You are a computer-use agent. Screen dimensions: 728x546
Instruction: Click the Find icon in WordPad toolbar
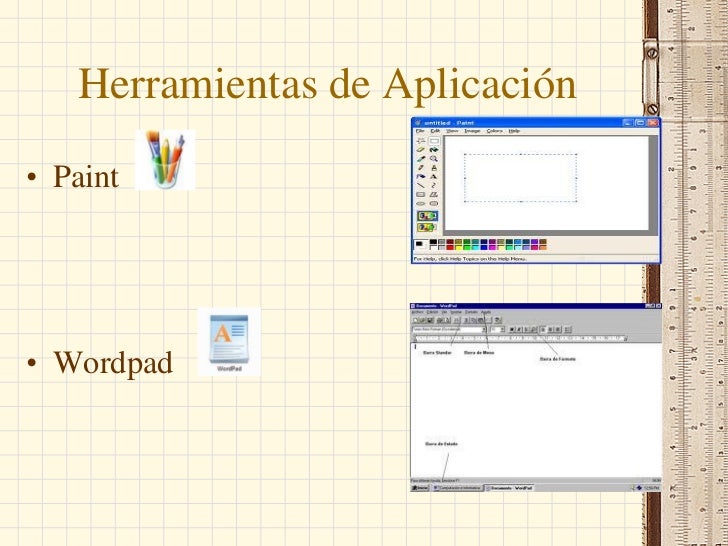pyautogui.click(x=457, y=320)
